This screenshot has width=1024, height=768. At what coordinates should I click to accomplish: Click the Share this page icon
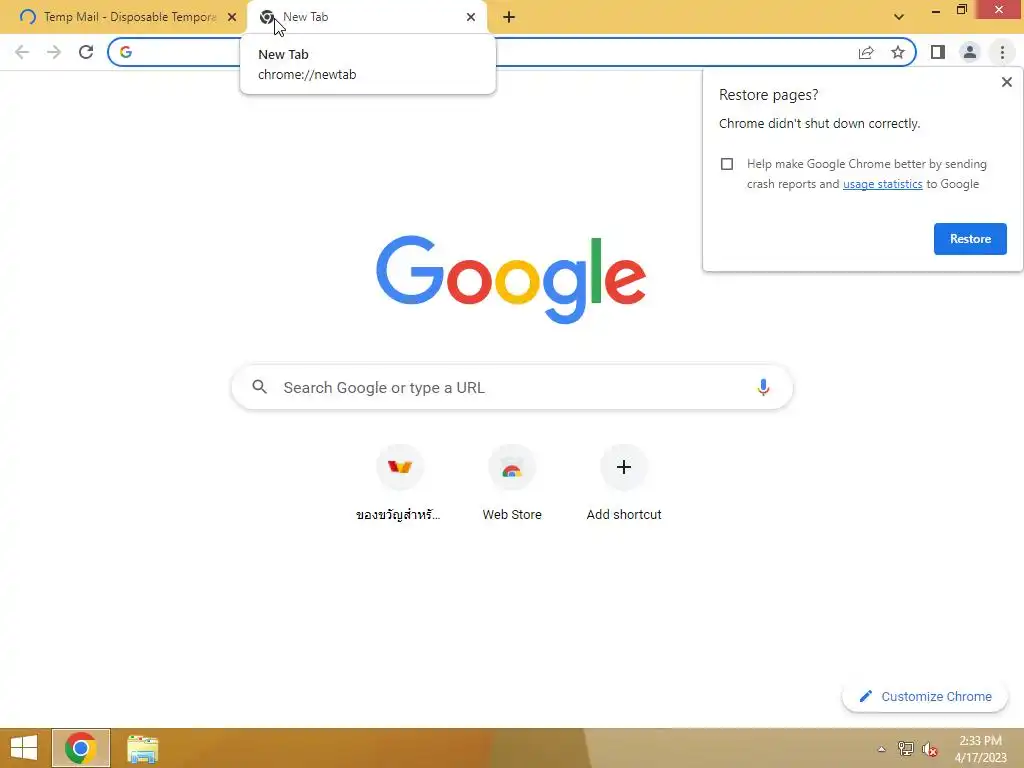[866, 52]
